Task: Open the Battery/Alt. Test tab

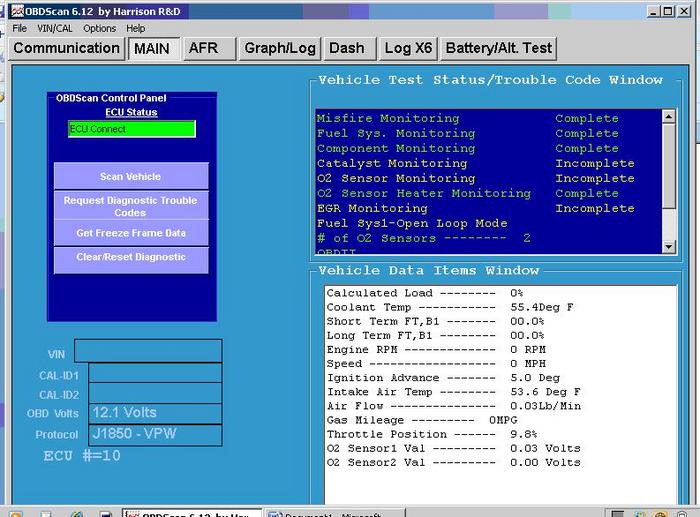Action: click(499, 48)
